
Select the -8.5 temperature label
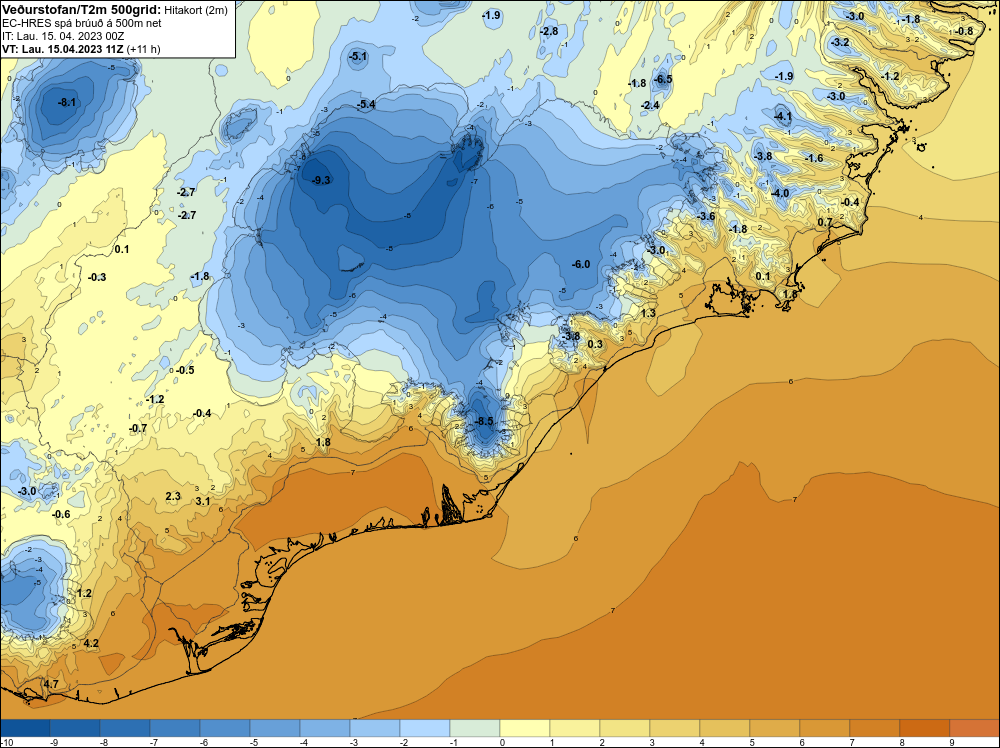(484, 422)
